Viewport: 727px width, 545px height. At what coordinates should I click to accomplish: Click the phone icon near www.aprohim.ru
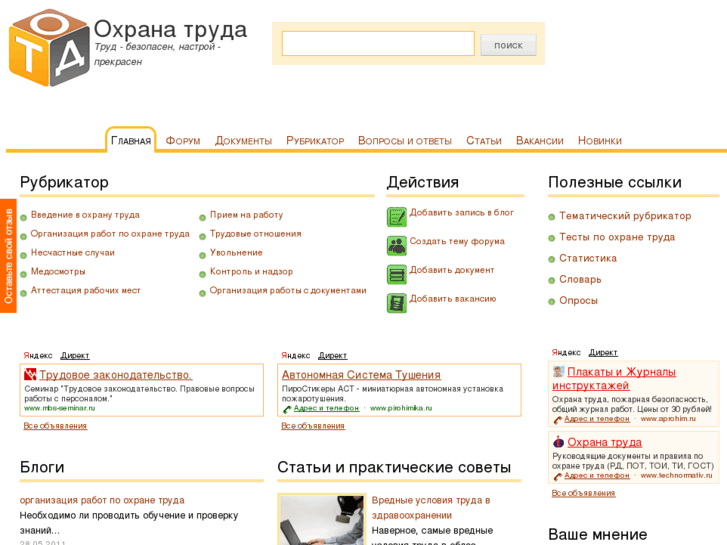point(558,420)
